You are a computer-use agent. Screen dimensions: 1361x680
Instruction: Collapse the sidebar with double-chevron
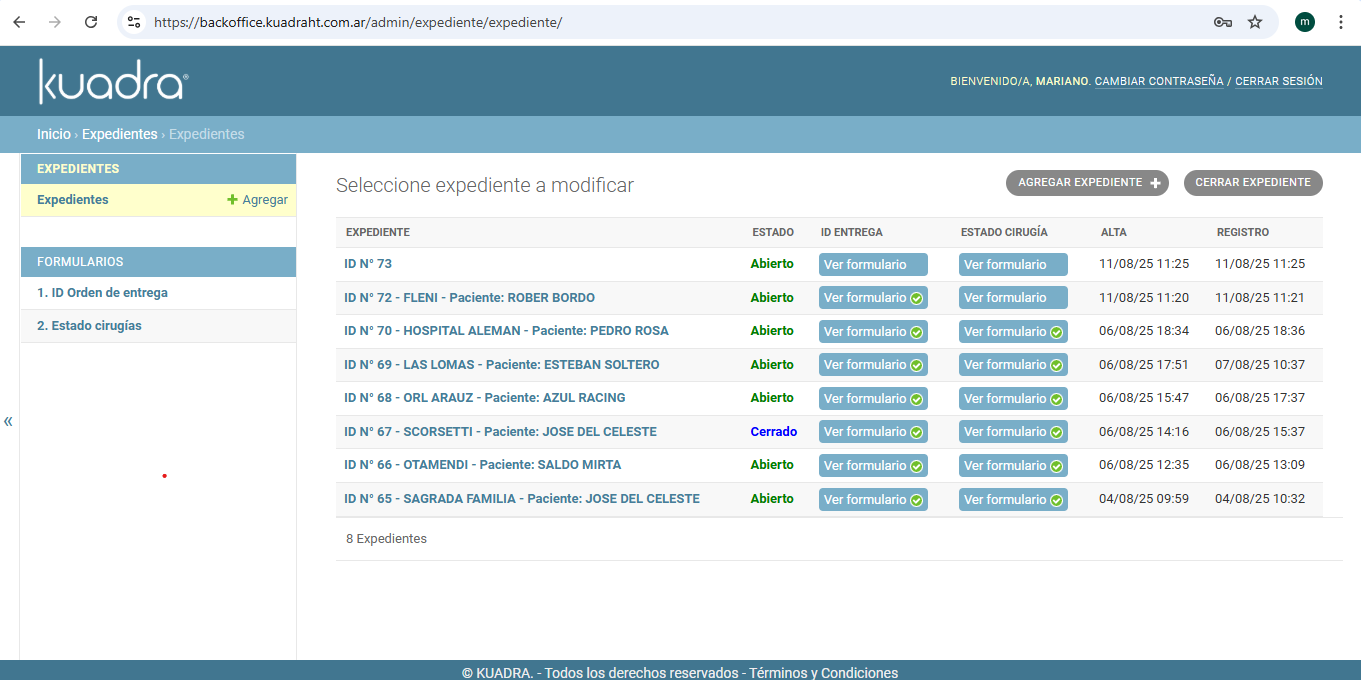coord(8,421)
